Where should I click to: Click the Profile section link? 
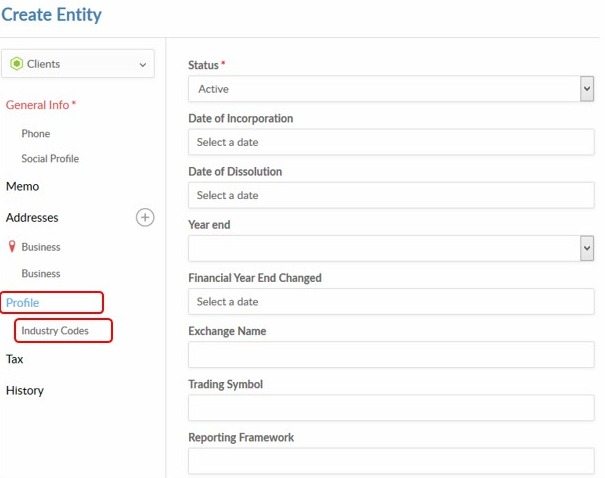[23, 302]
